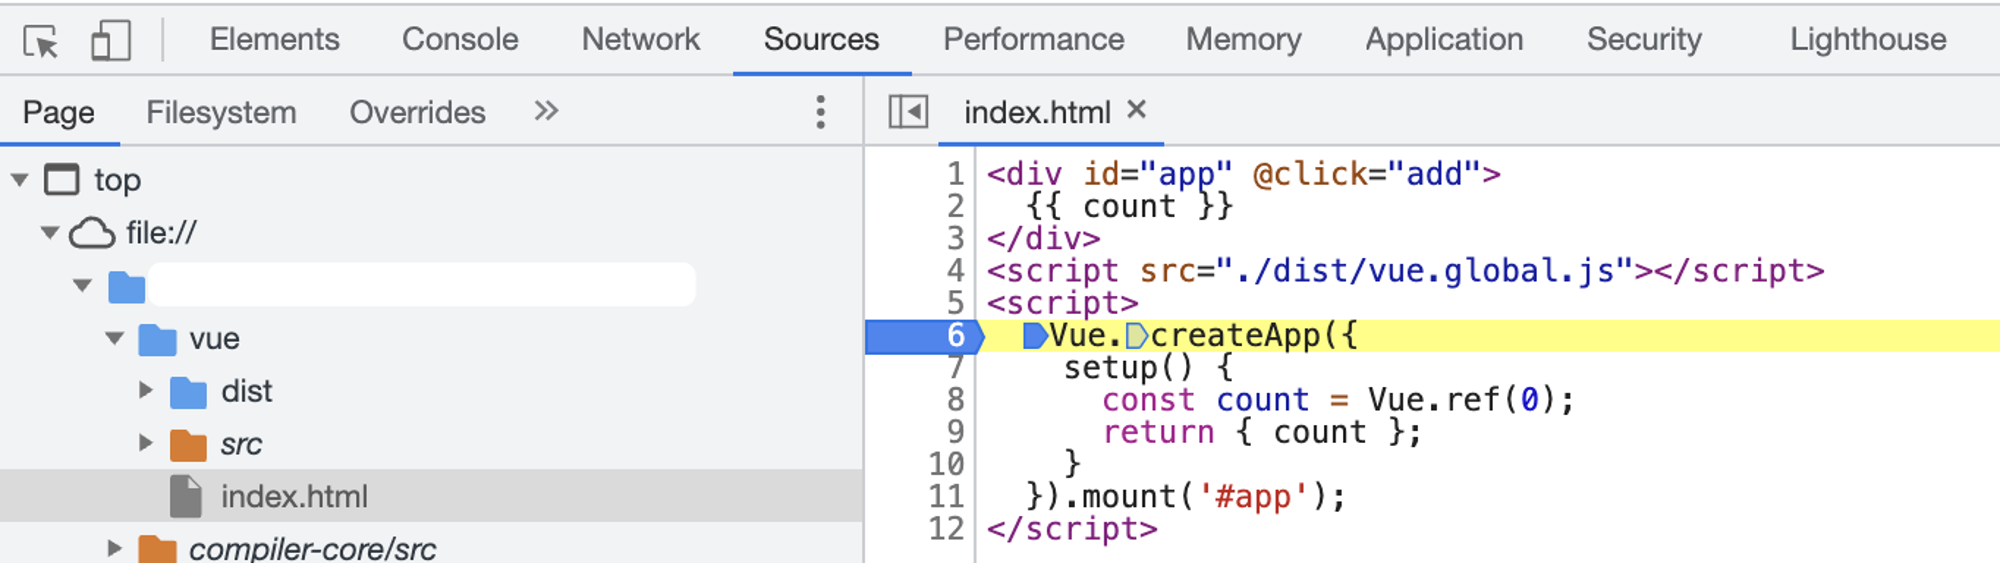The image size is (2000, 563).
Task: Hide the navigator sidebar with the toggle icon
Action: (x=908, y=111)
